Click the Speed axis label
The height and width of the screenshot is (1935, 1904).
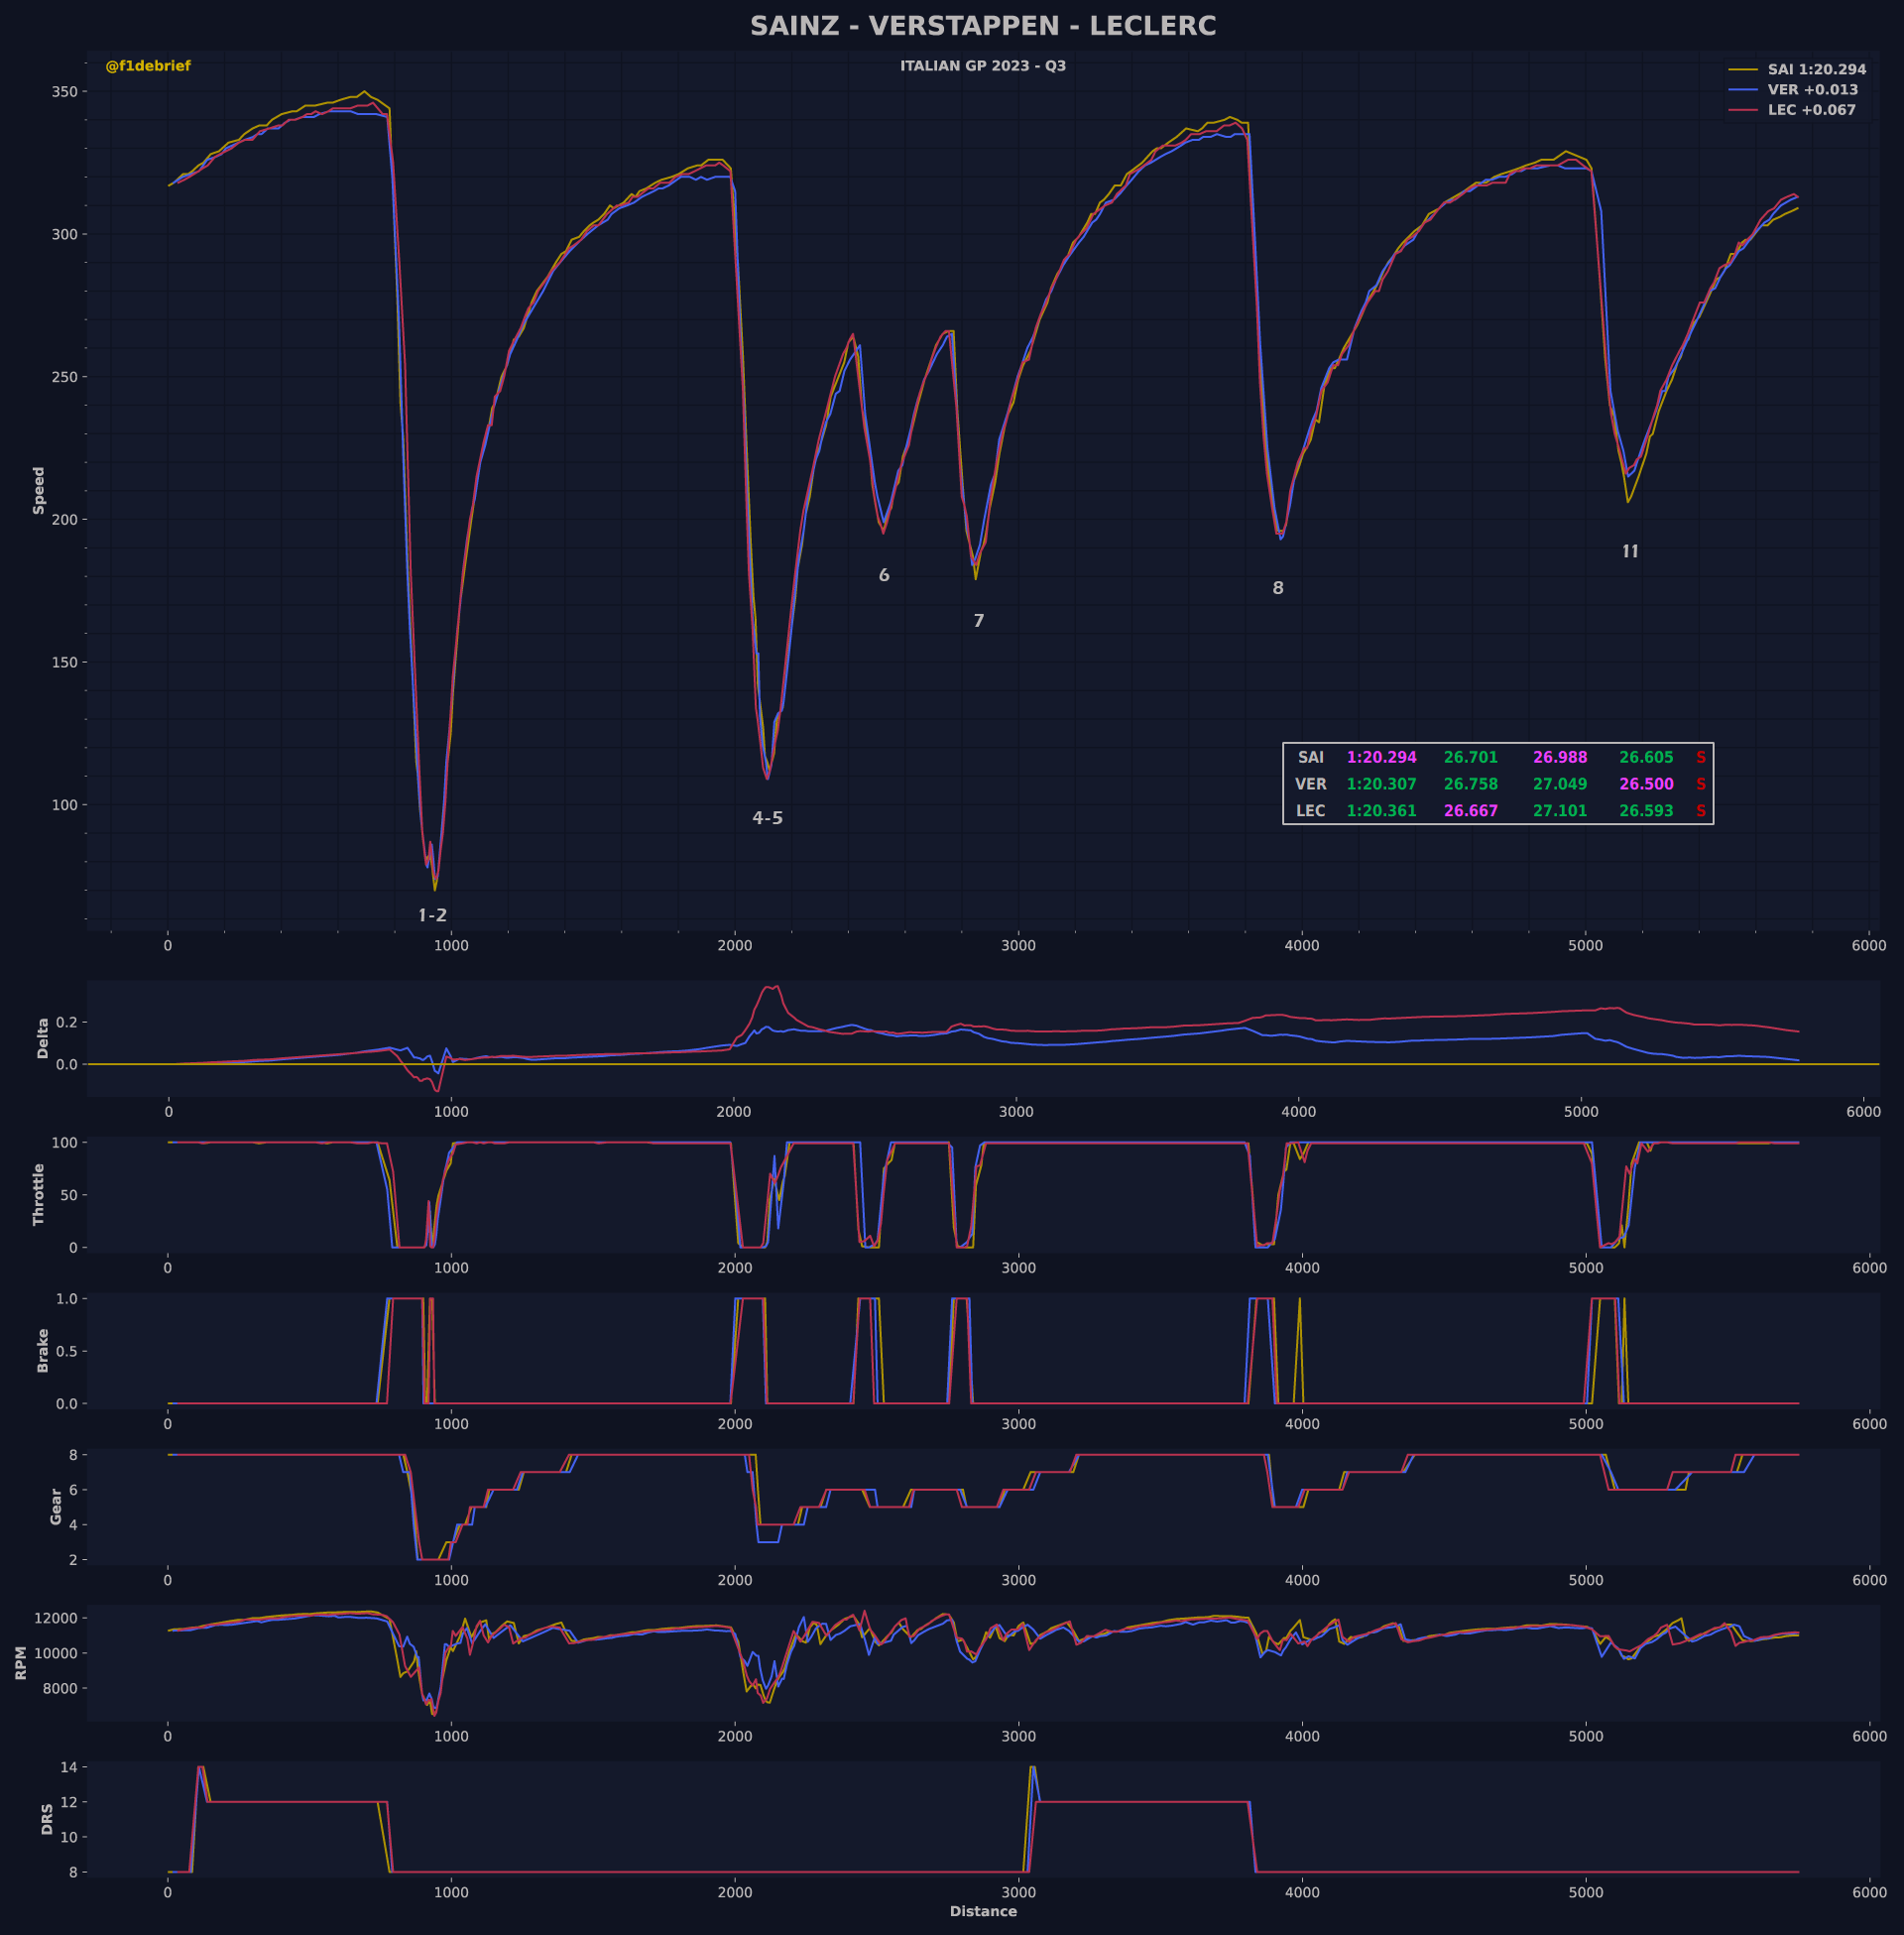click(x=39, y=491)
